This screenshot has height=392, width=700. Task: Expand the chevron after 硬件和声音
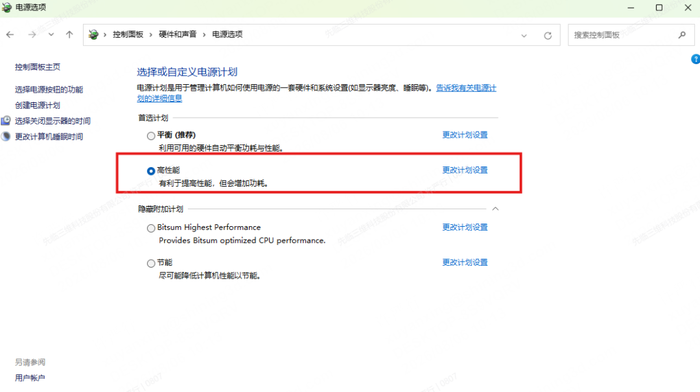click(204, 34)
